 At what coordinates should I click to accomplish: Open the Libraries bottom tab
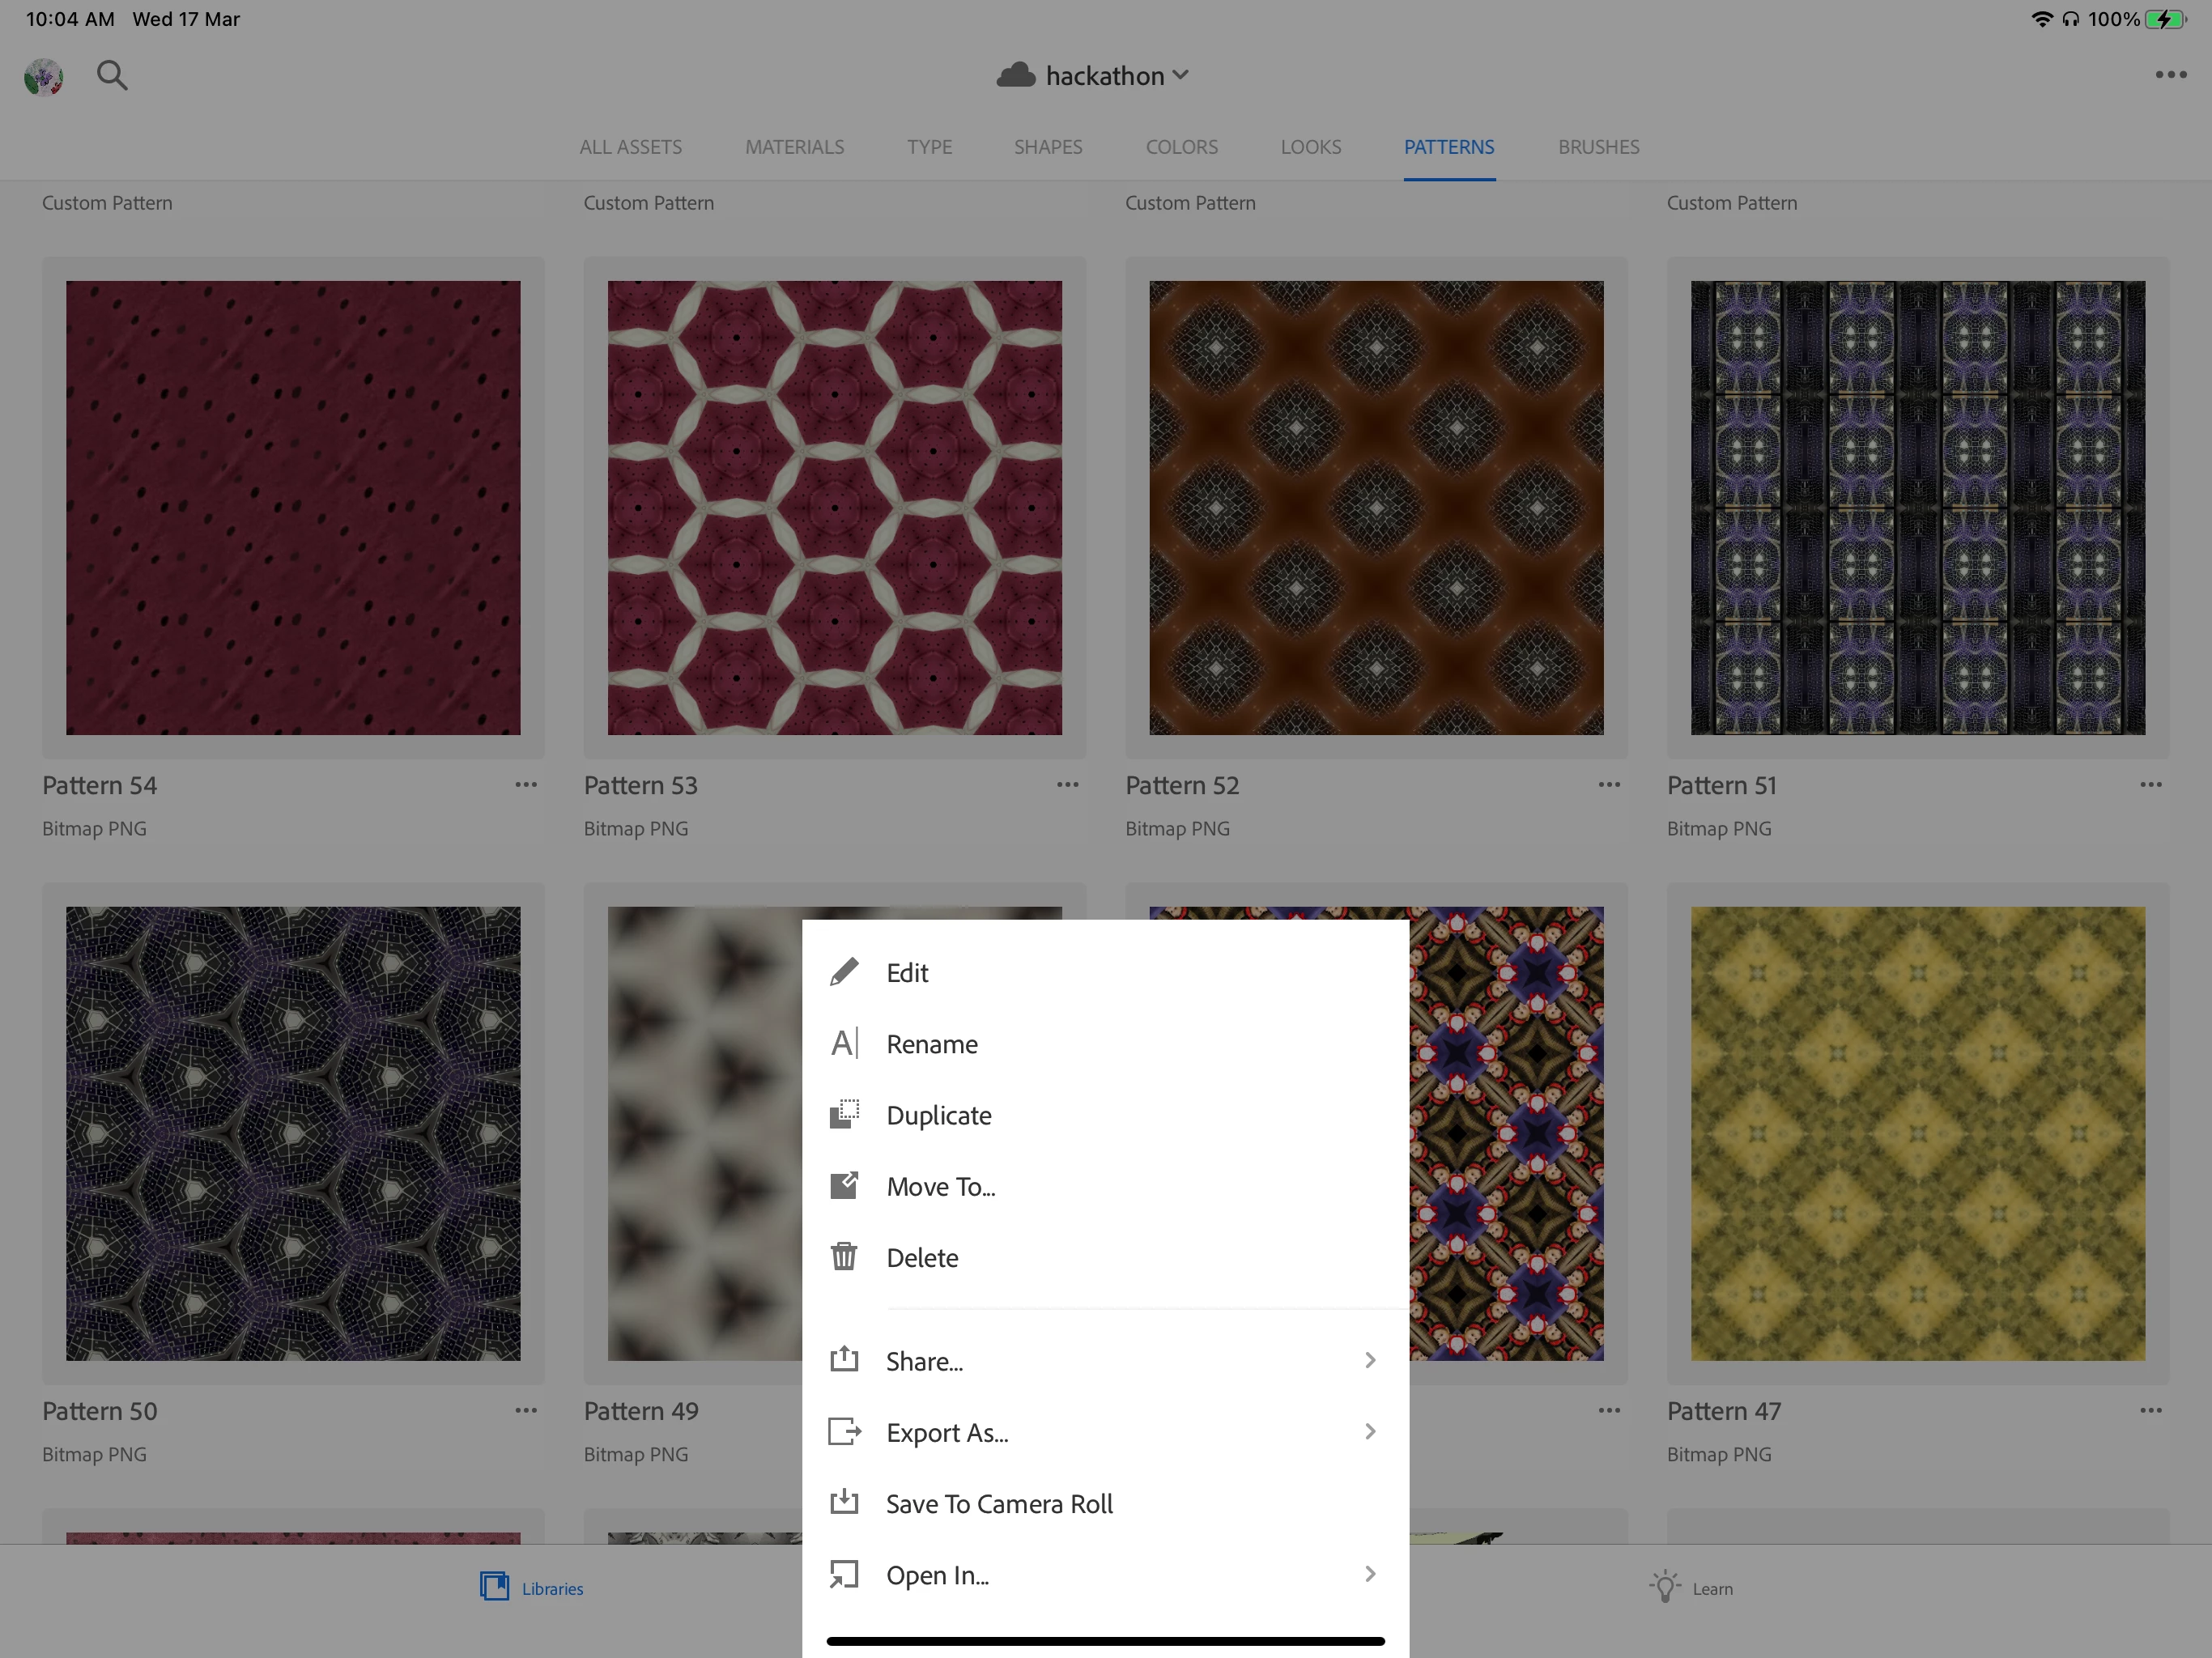point(532,1588)
